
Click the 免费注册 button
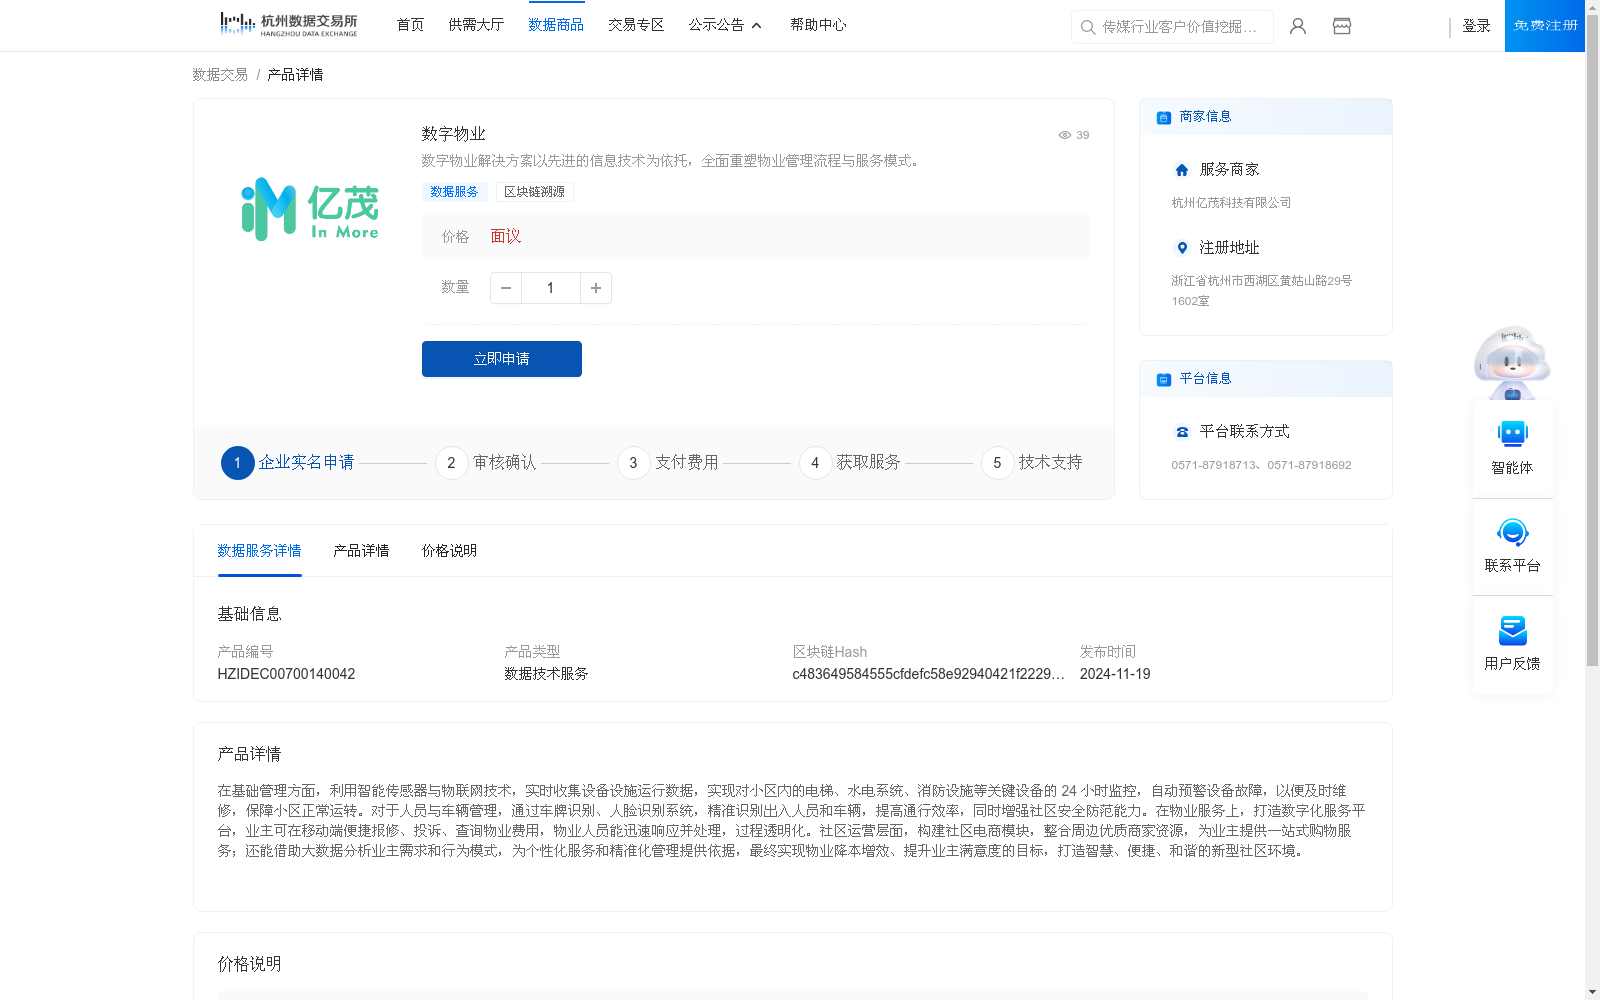(1545, 26)
